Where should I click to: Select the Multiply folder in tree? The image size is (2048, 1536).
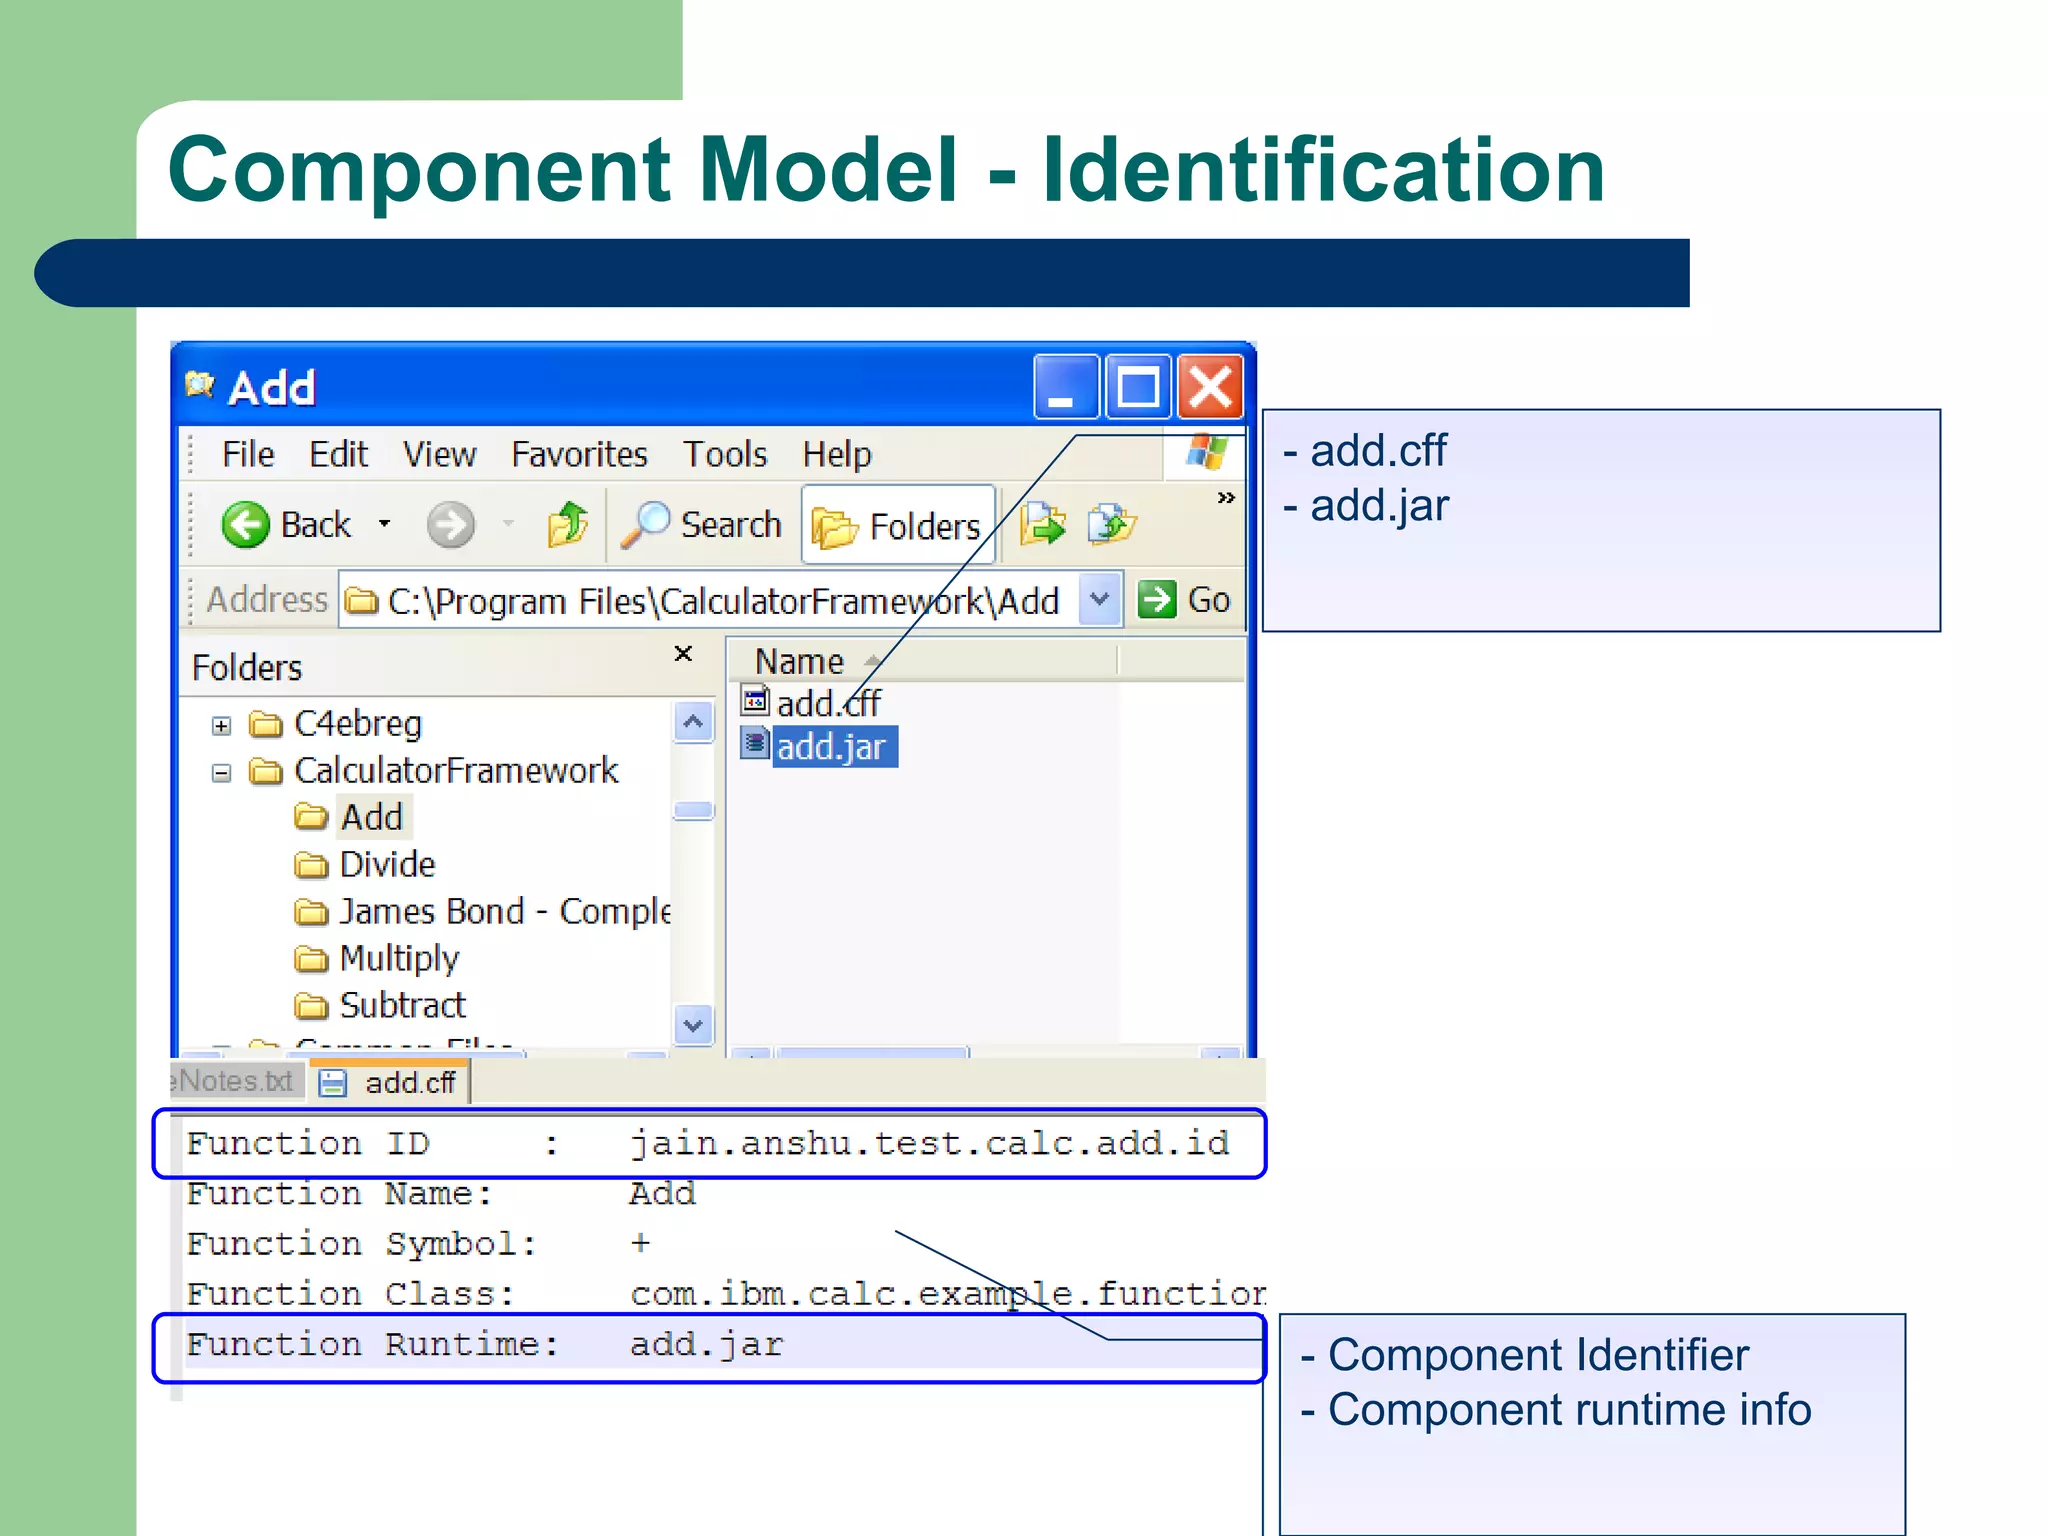tap(398, 958)
